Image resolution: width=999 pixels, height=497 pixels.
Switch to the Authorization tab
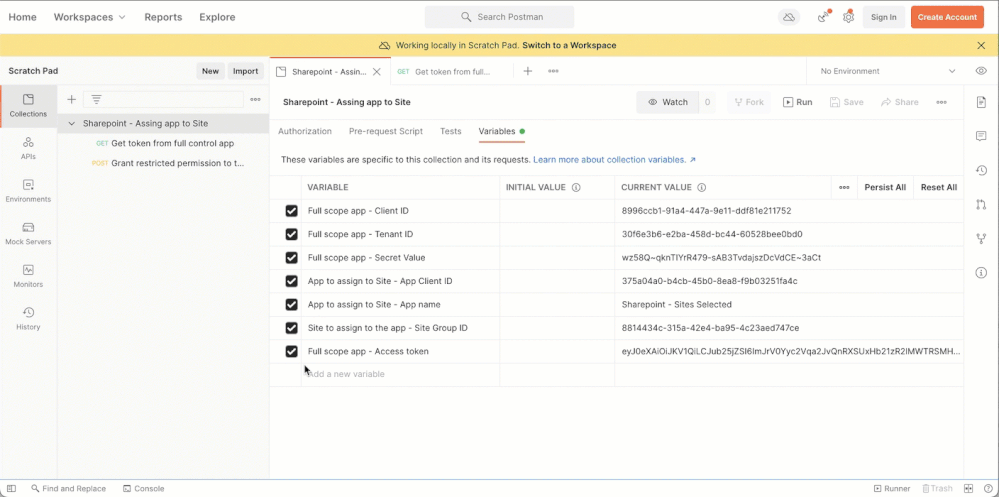click(305, 131)
